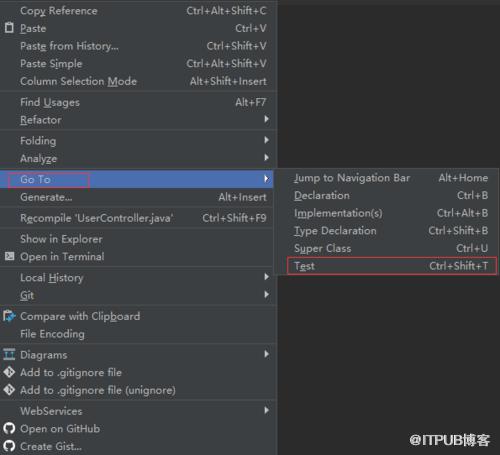This screenshot has width=500, height=455.
Task: Choose File Encoding
Action: [138, 334]
